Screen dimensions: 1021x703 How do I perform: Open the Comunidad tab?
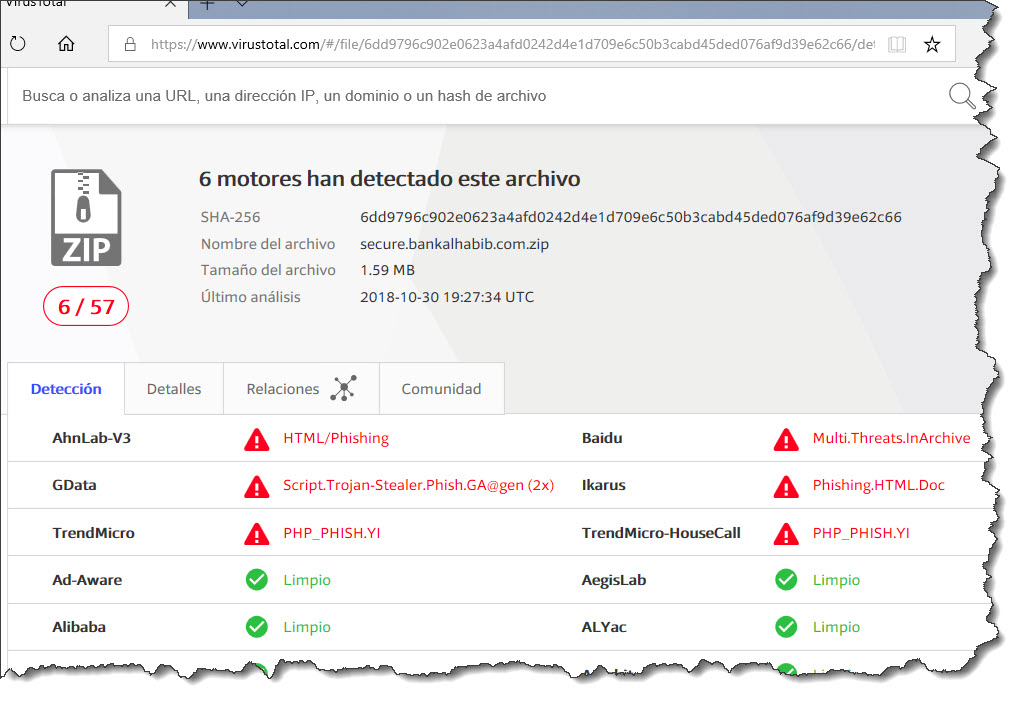point(441,389)
